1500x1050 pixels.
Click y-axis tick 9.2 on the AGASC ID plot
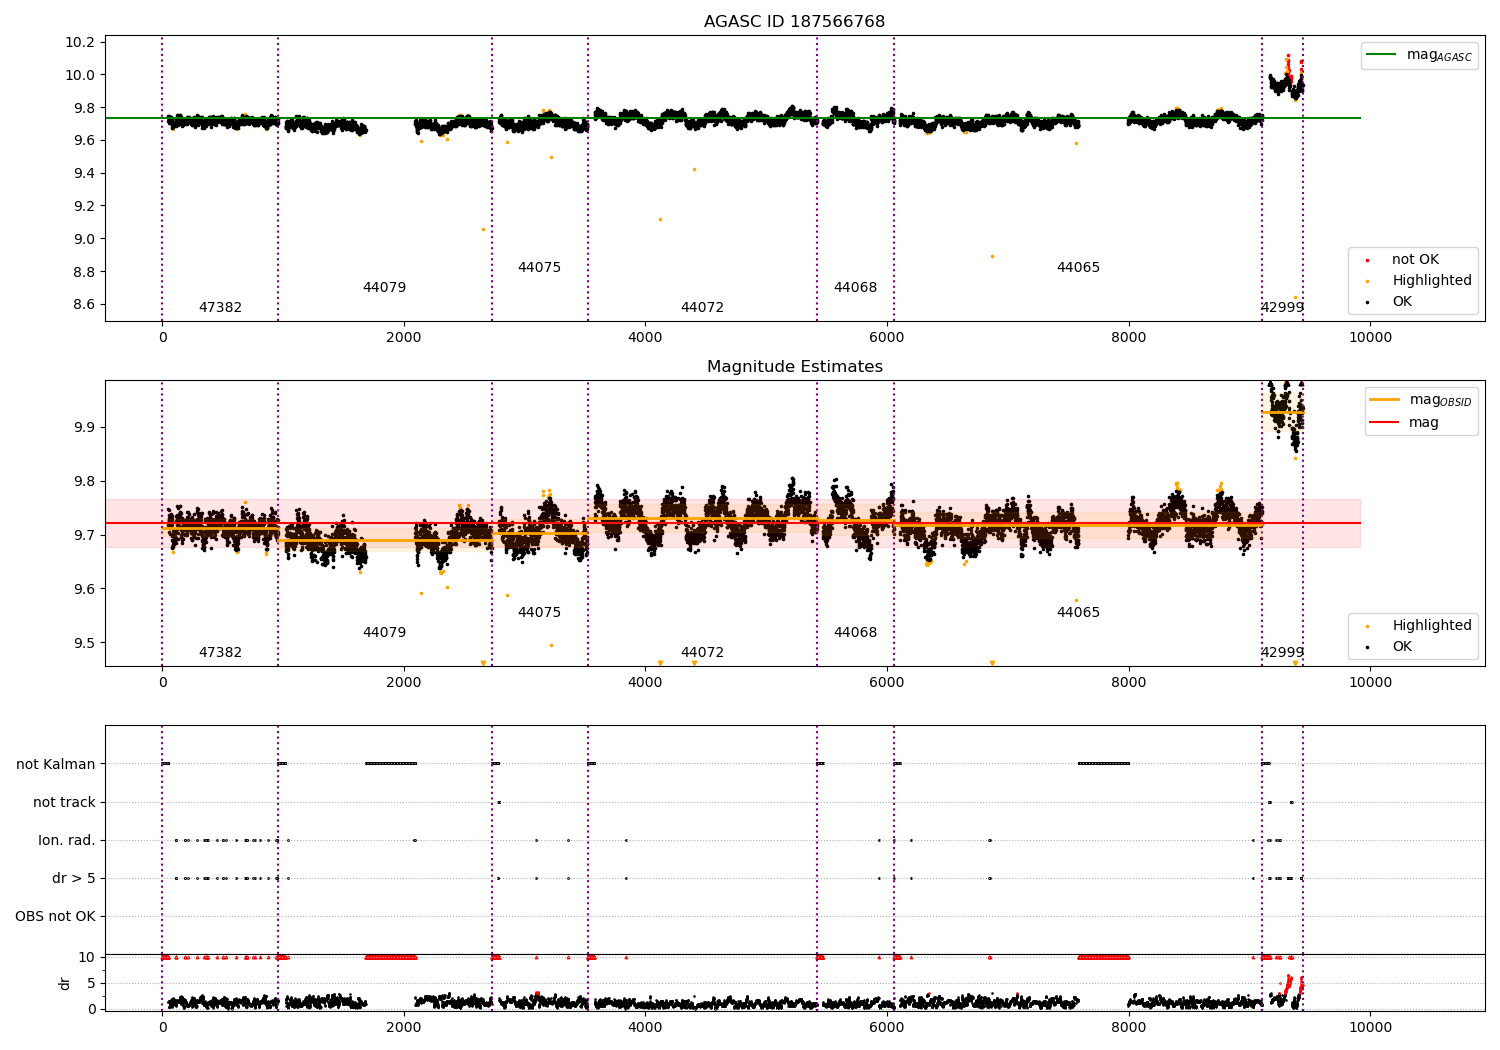tap(84, 207)
